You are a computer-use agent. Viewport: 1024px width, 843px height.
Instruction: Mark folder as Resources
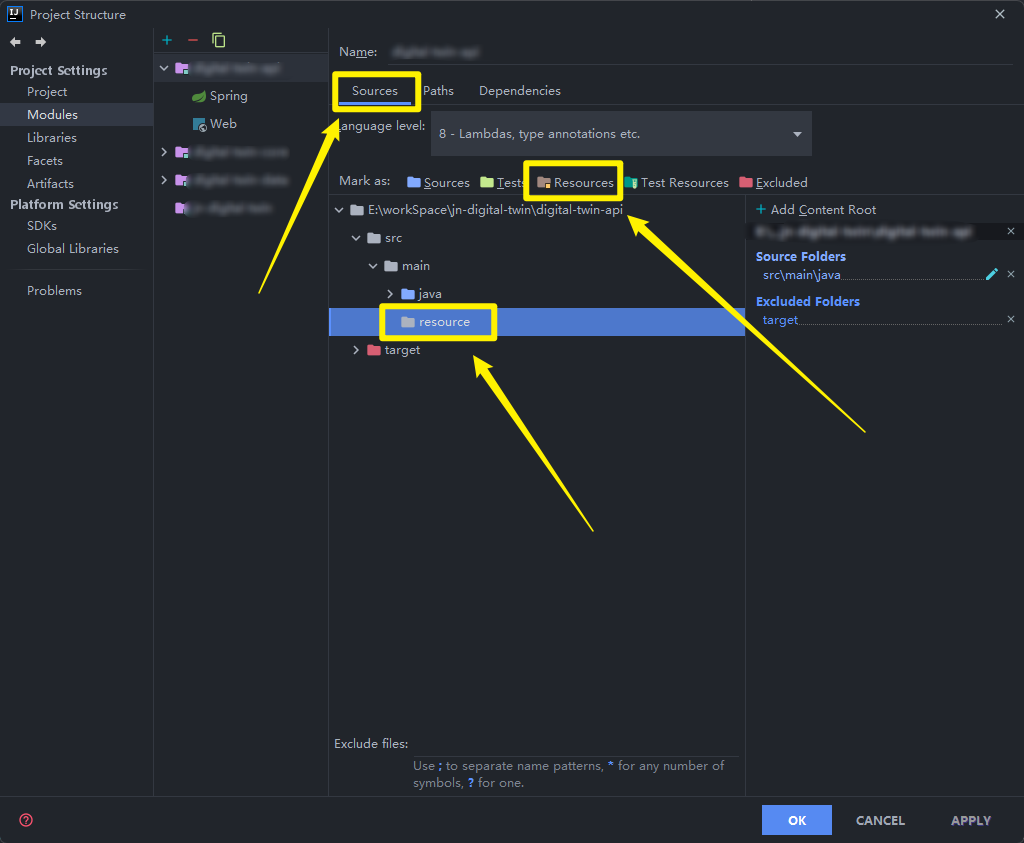575,182
